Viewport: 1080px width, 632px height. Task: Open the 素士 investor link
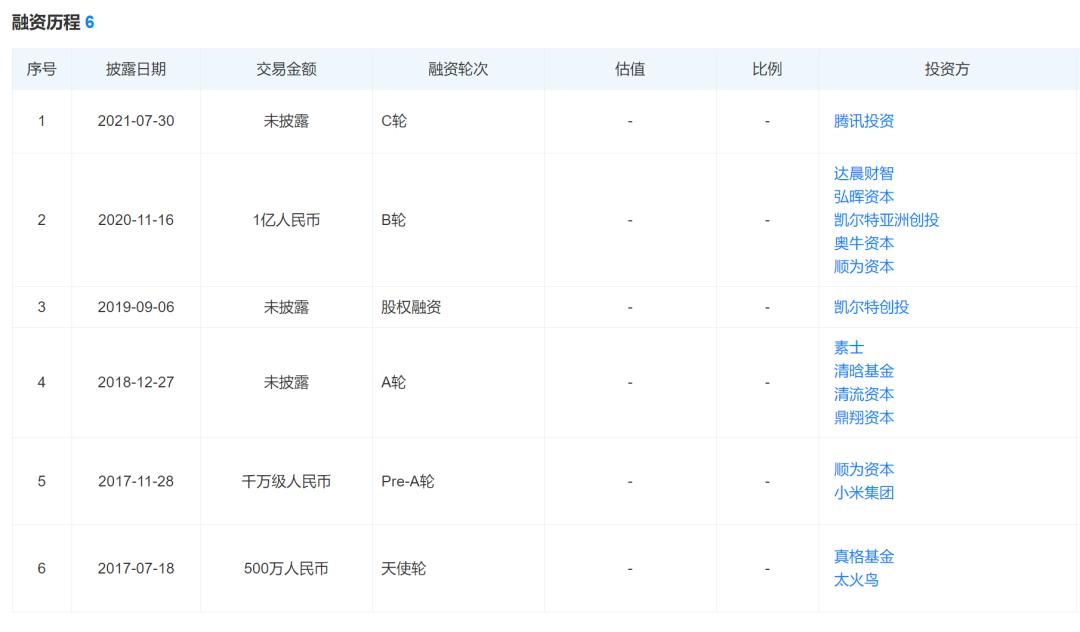849,348
